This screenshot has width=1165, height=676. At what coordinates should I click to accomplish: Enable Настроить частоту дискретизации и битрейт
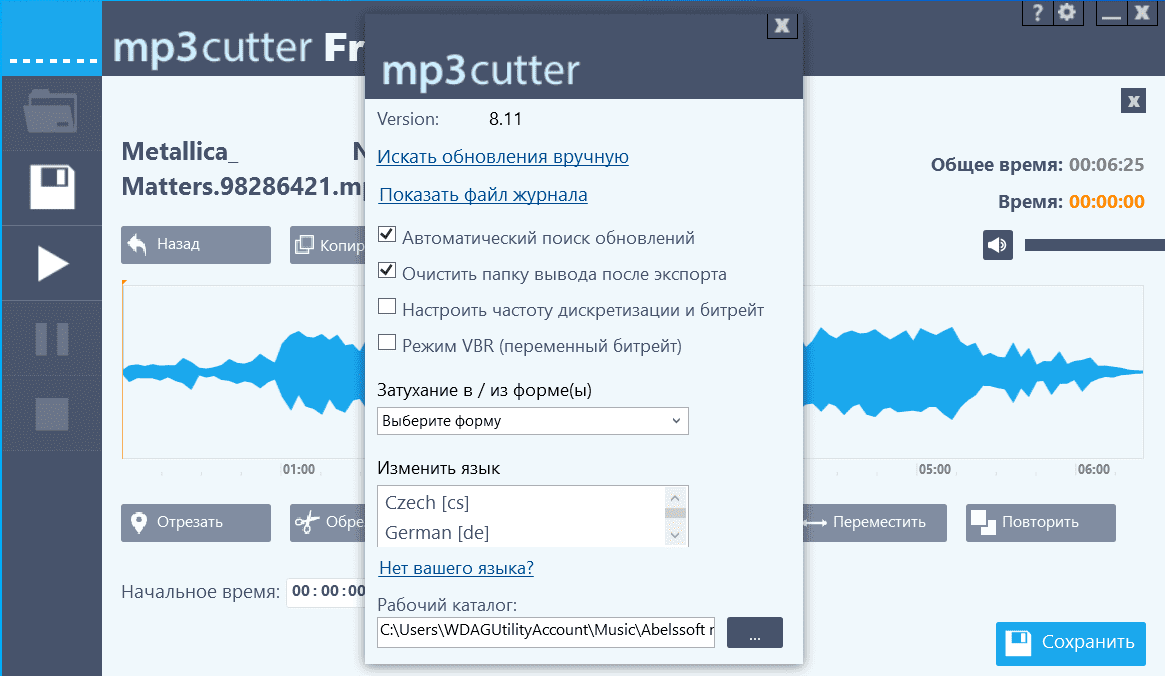tap(387, 306)
